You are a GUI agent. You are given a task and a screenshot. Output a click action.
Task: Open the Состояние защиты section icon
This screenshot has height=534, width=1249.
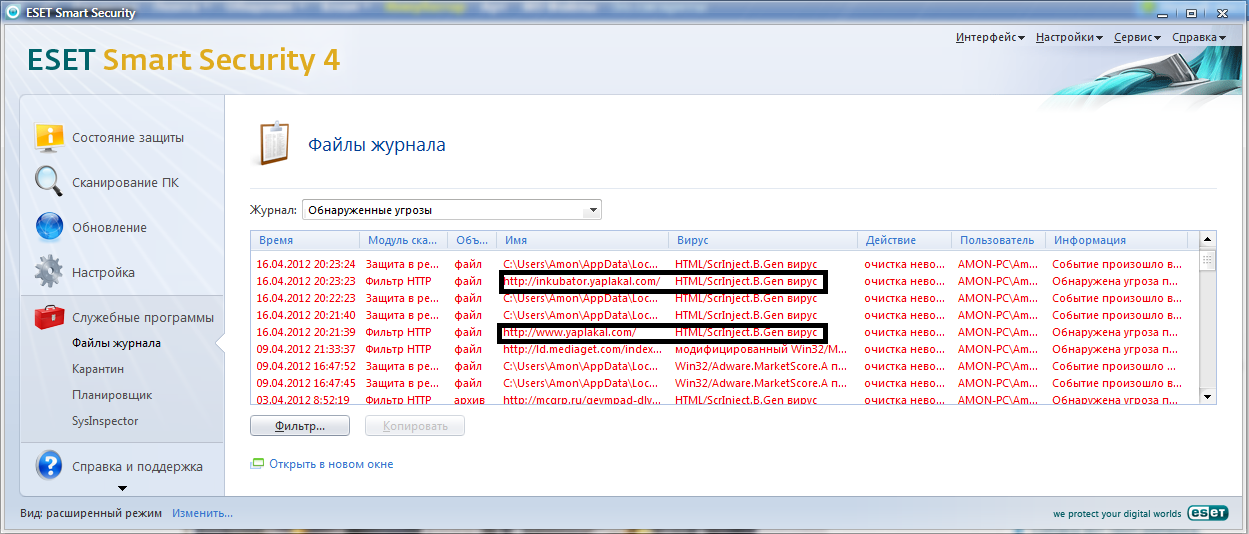point(49,137)
